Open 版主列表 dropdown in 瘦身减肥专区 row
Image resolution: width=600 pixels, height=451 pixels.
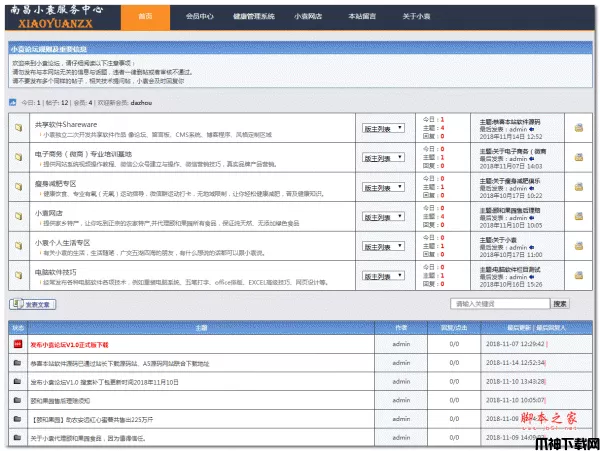tap(383, 187)
